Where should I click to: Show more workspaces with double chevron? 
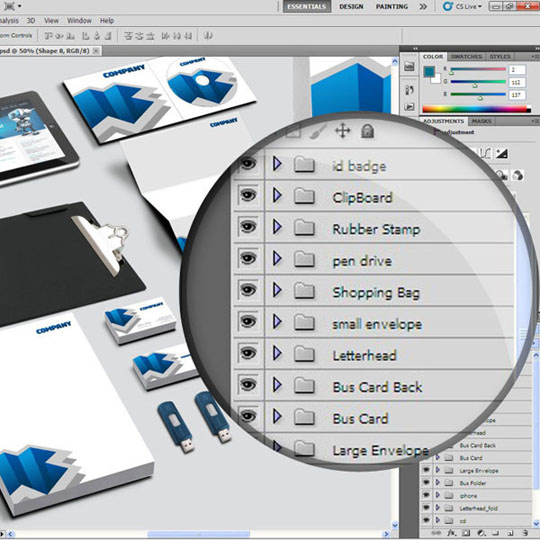(423, 7)
